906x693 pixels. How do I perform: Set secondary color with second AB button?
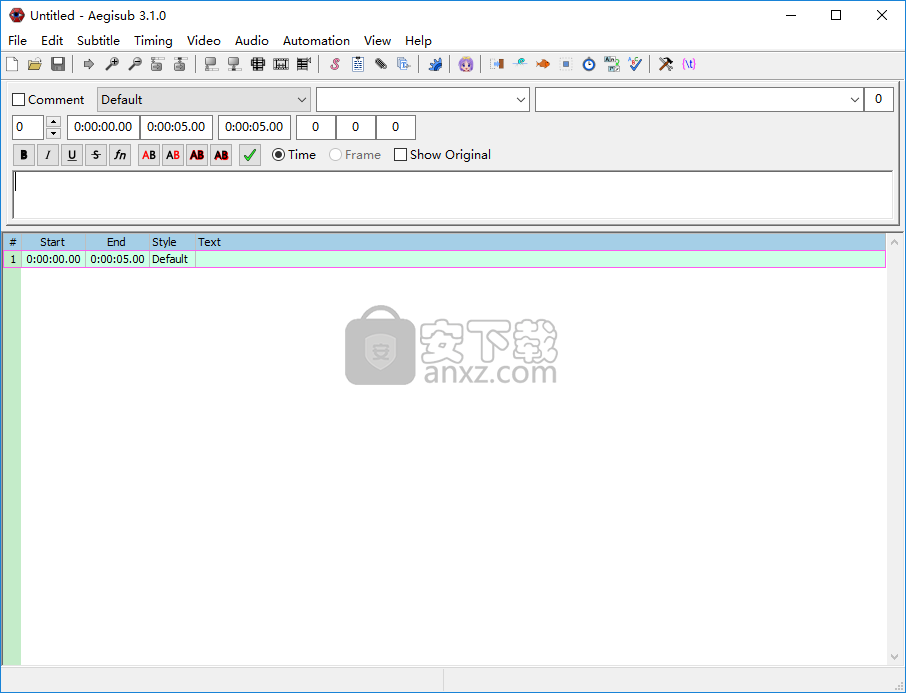click(x=173, y=155)
